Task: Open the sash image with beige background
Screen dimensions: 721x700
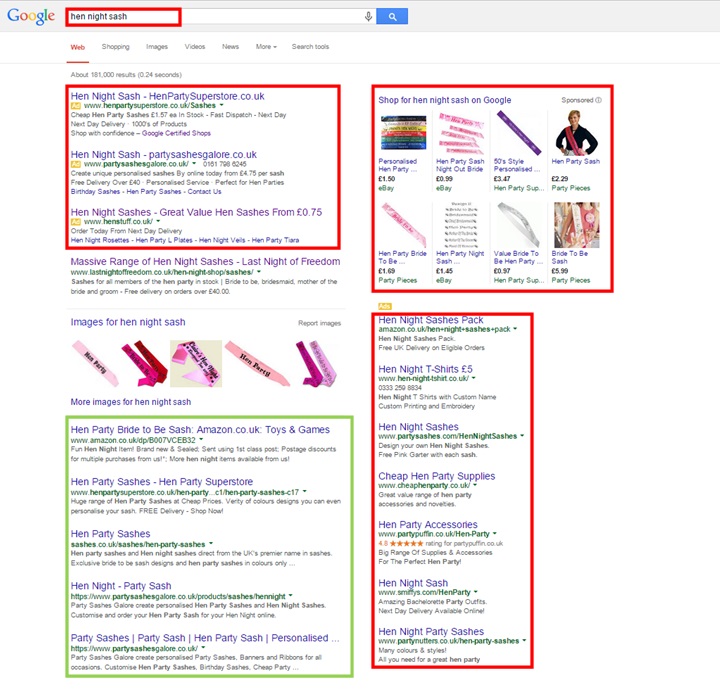Action: click(196, 363)
